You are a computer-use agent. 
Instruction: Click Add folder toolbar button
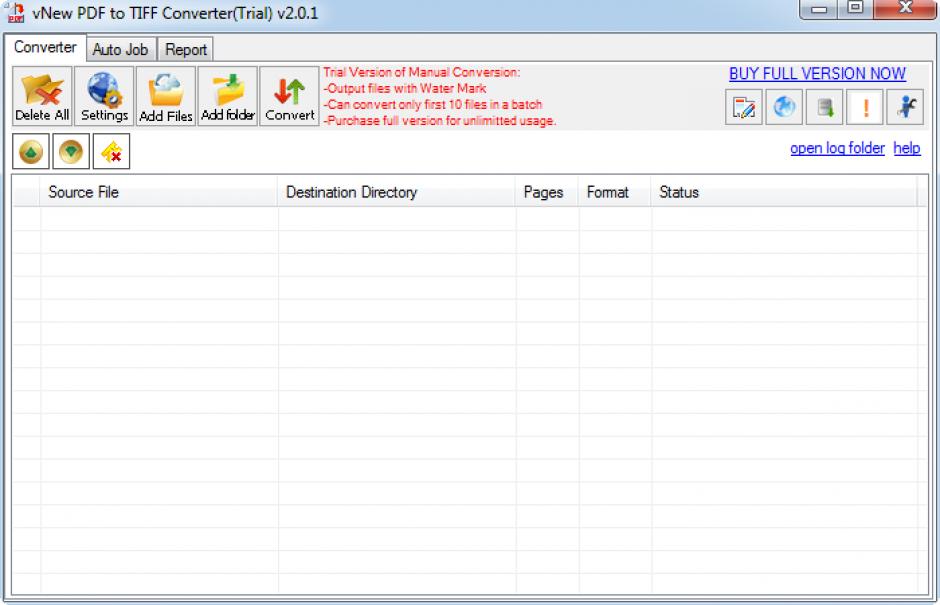(228, 96)
